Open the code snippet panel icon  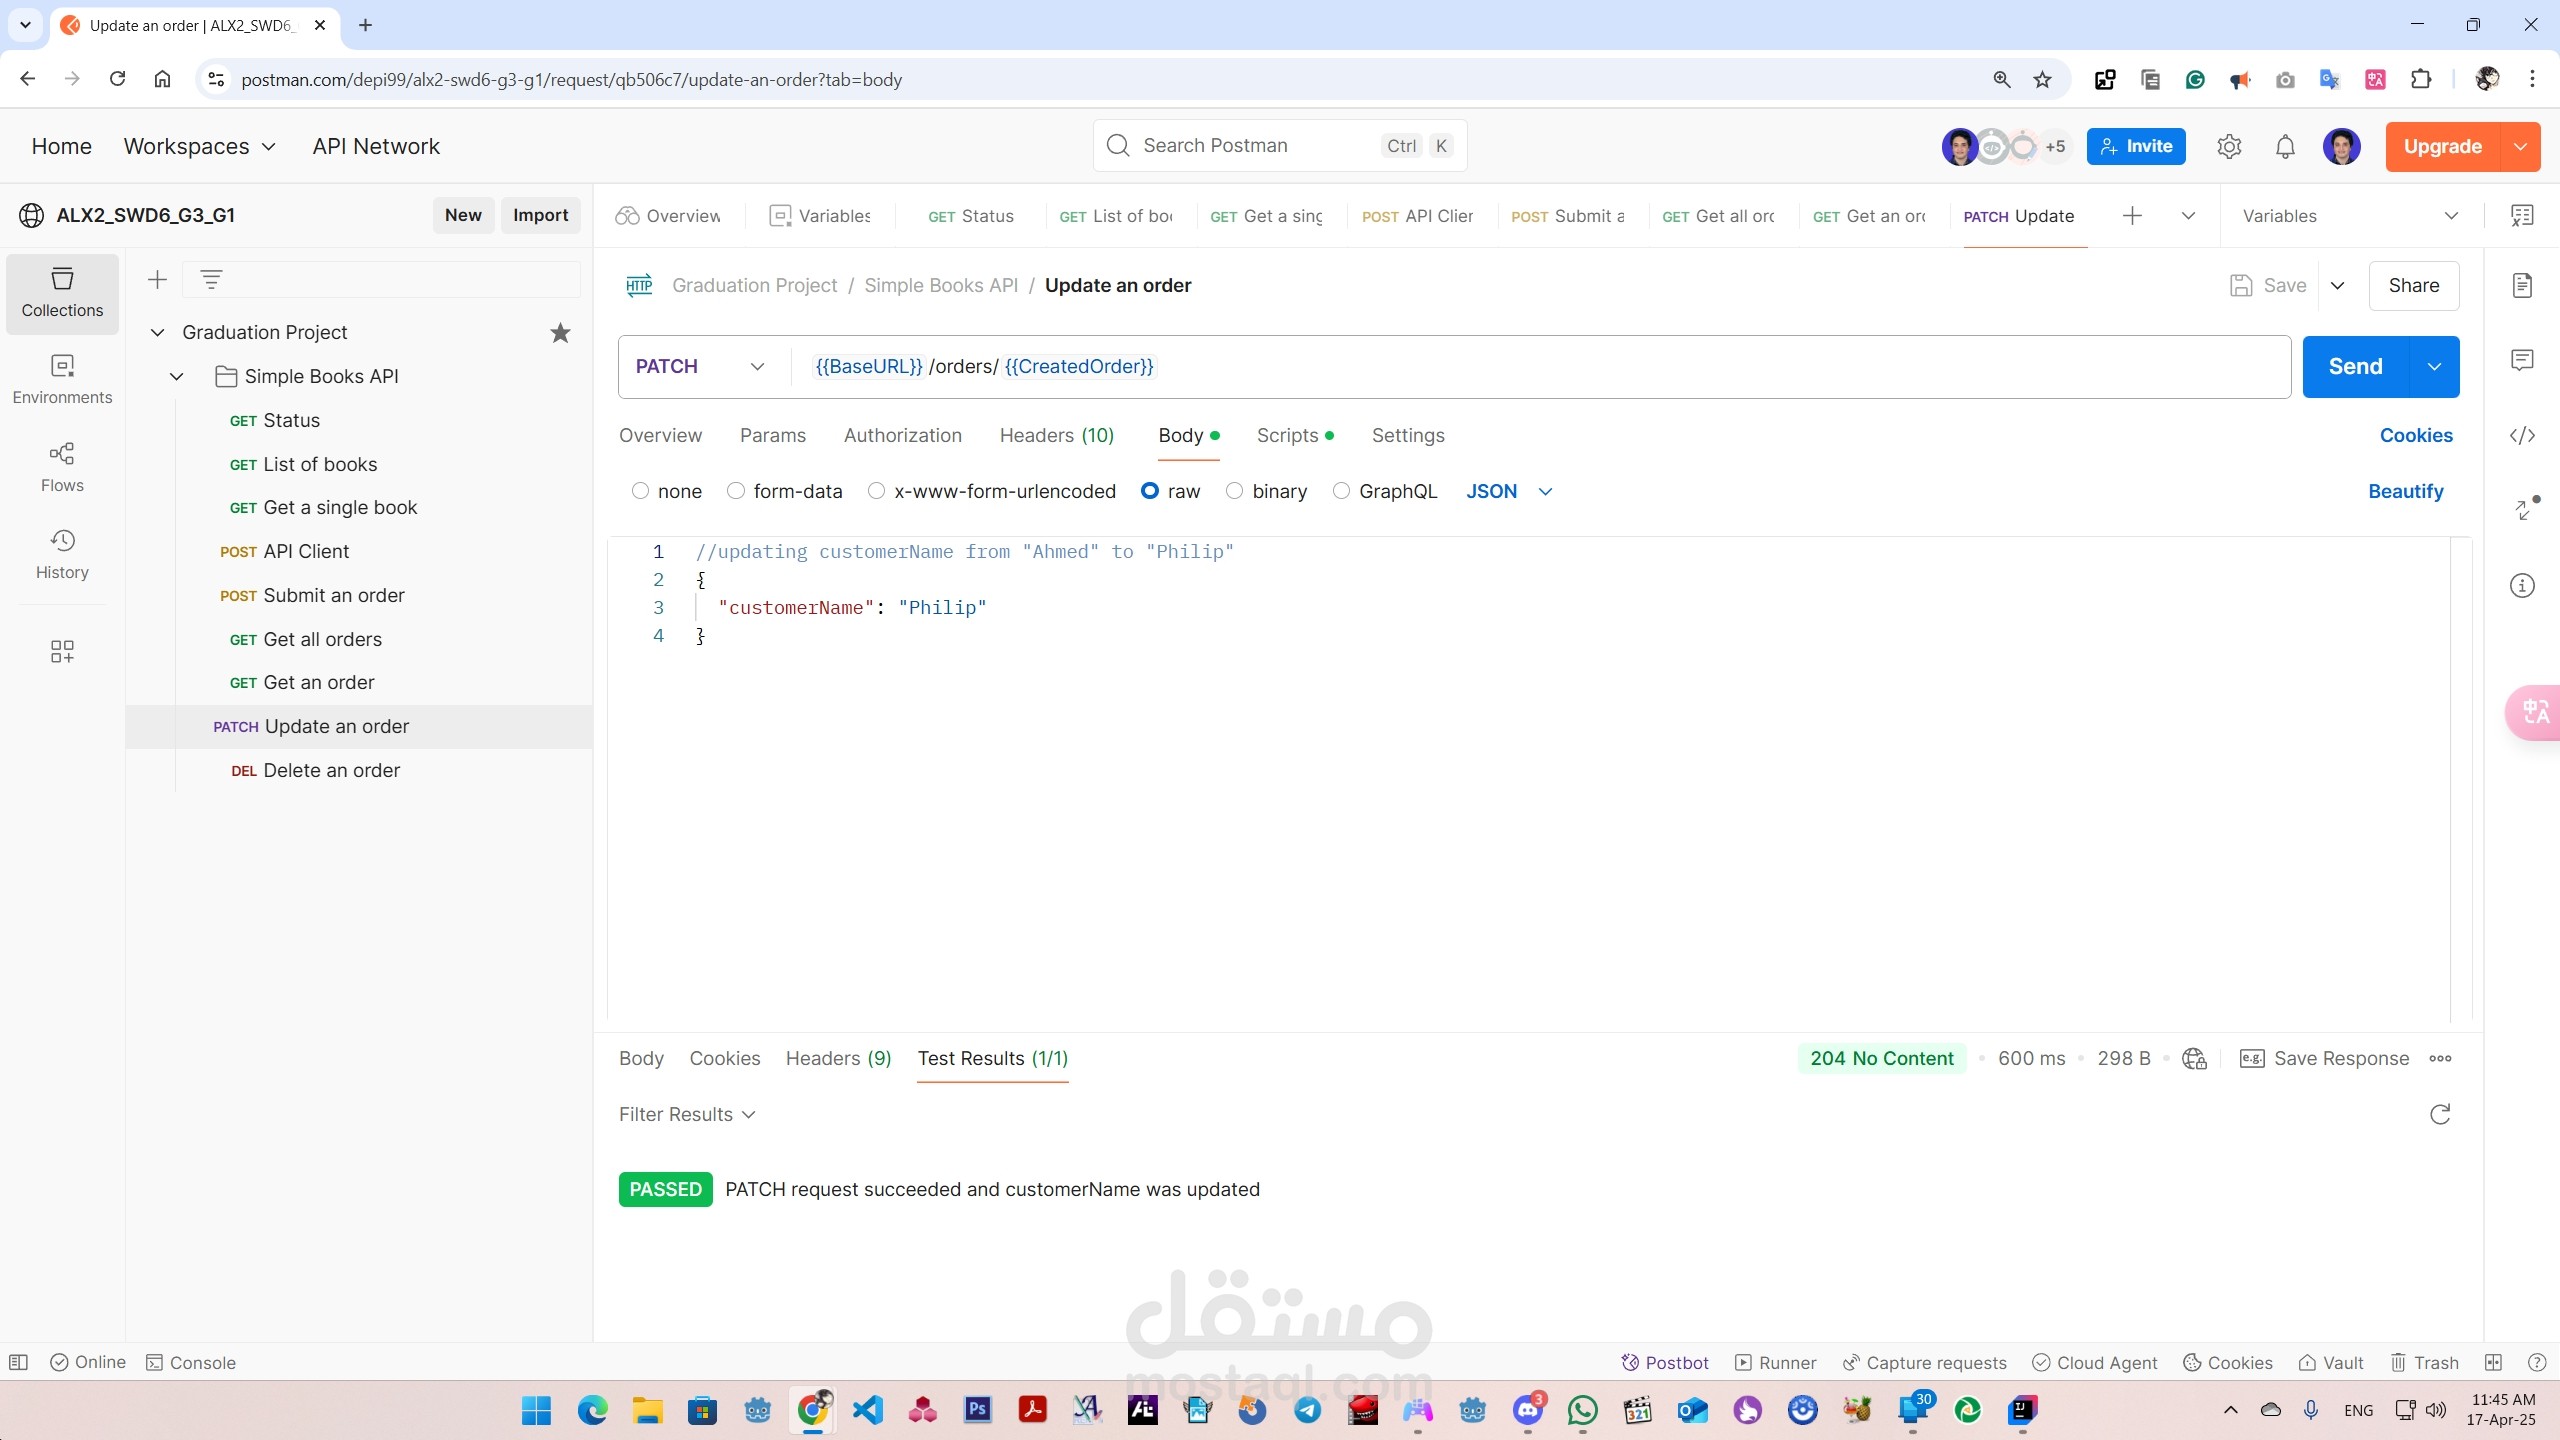[2522, 435]
